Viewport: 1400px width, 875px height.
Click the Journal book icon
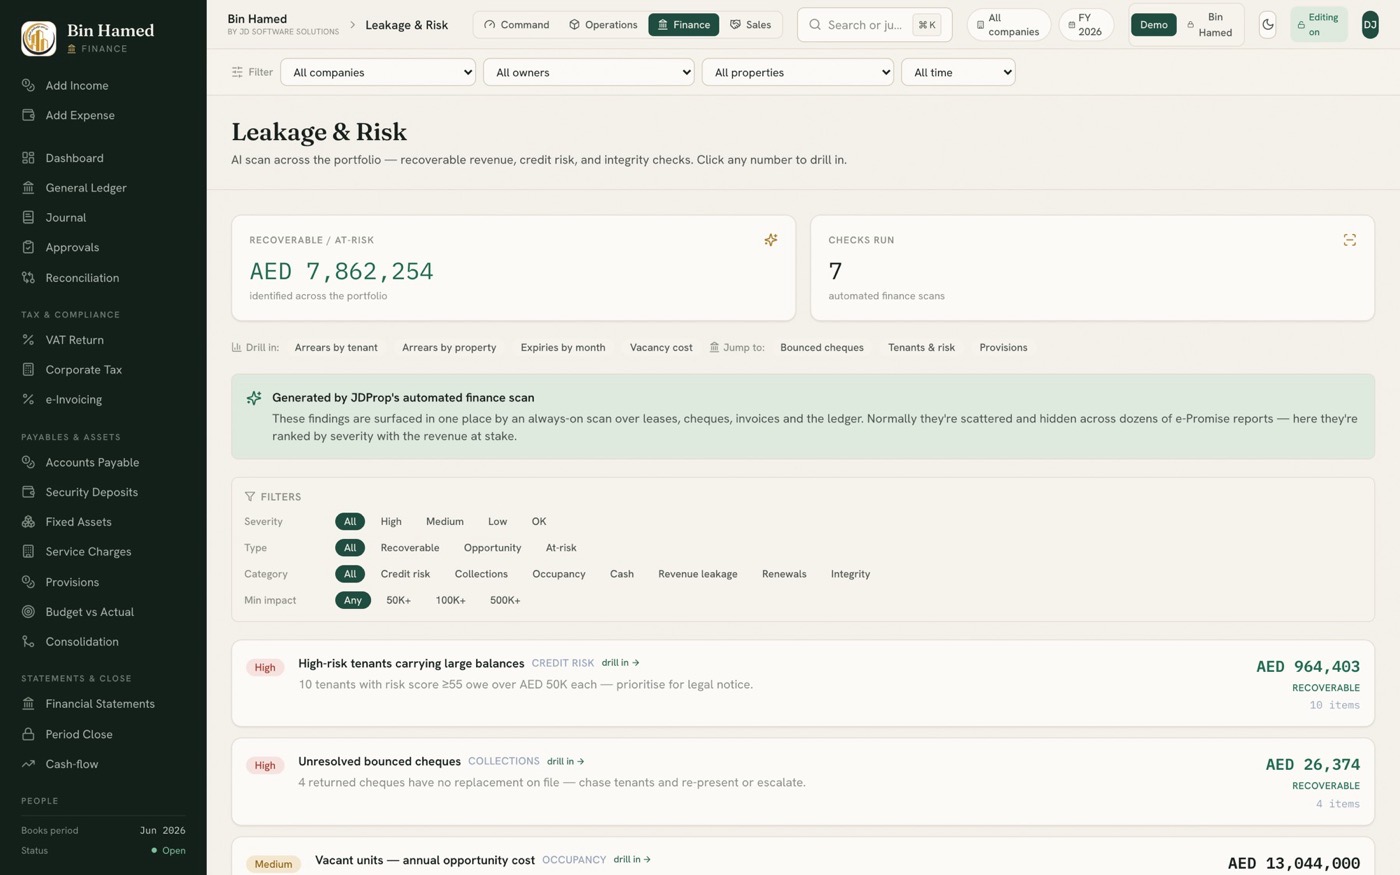28,217
